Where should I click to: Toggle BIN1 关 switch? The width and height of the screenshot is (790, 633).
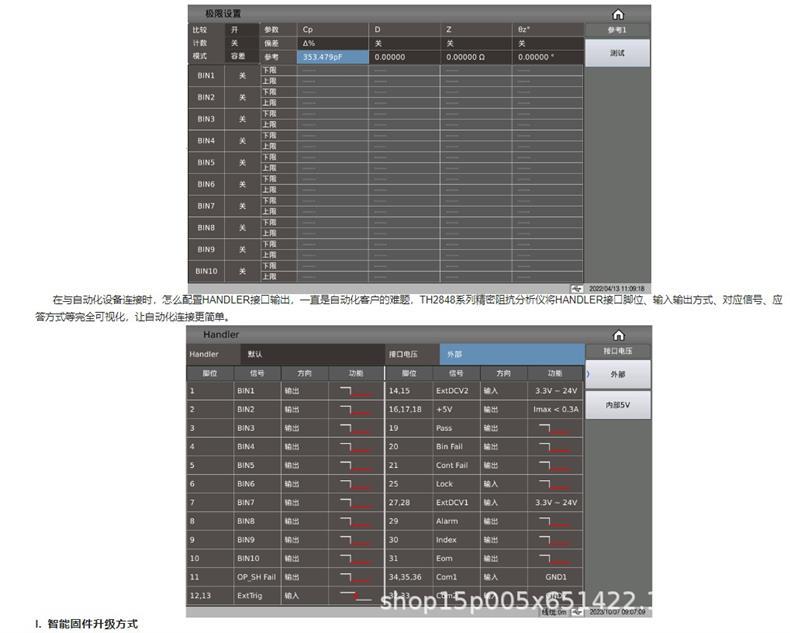[242, 76]
